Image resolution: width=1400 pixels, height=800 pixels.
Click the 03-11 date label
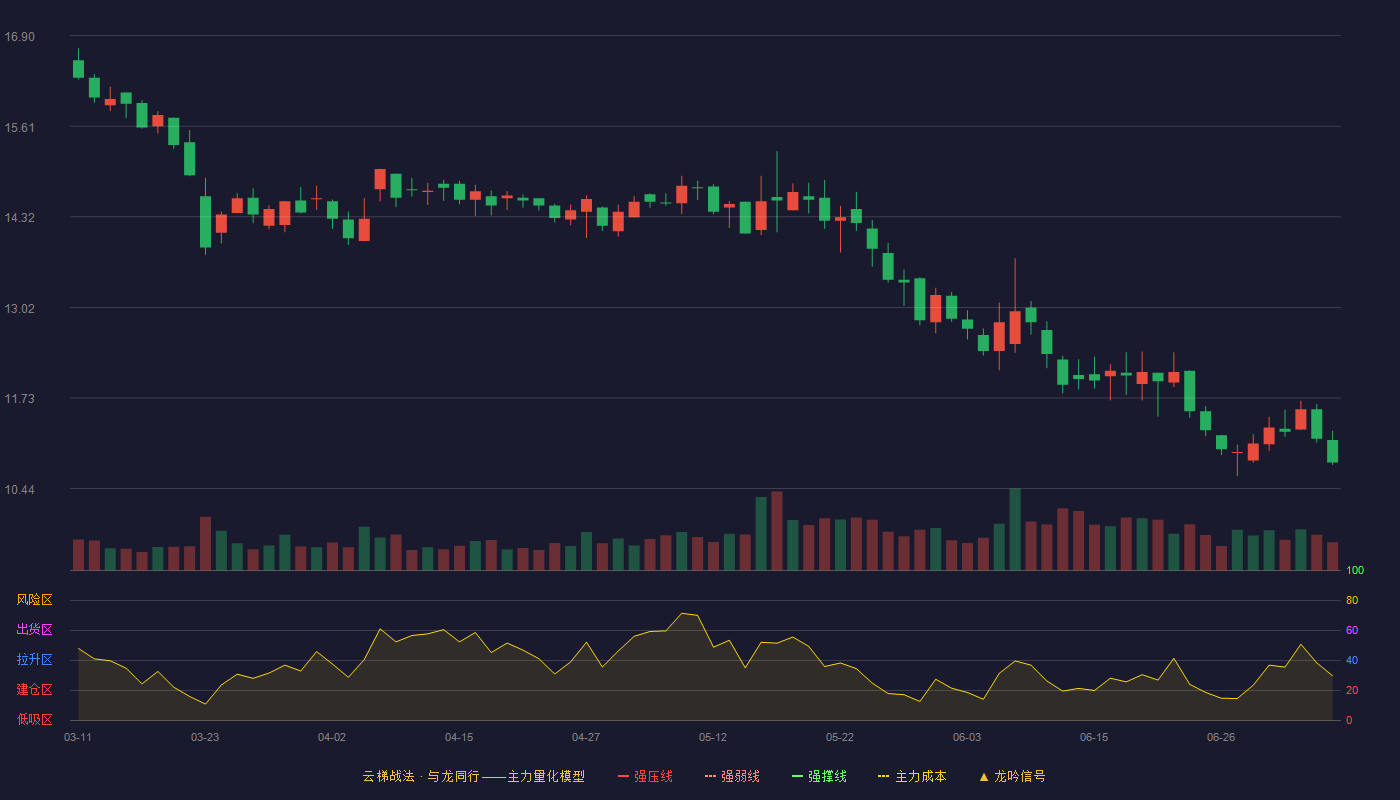tap(78, 737)
